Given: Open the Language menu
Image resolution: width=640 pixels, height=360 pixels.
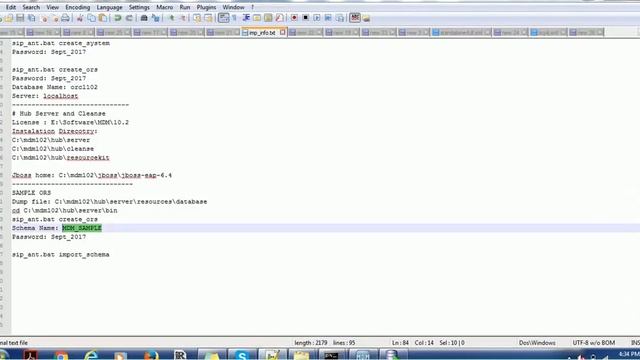Looking at the screenshot, I should click(109, 7).
